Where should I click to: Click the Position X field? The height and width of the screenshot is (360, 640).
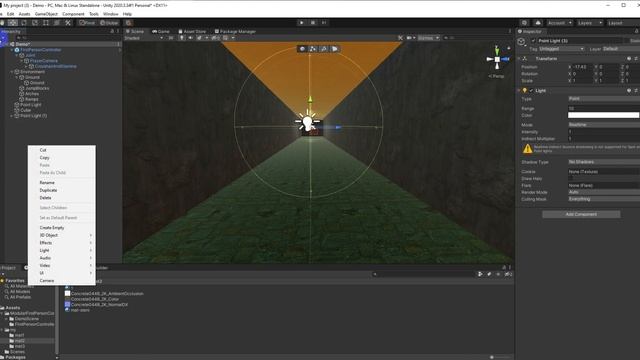click(x=583, y=67)
